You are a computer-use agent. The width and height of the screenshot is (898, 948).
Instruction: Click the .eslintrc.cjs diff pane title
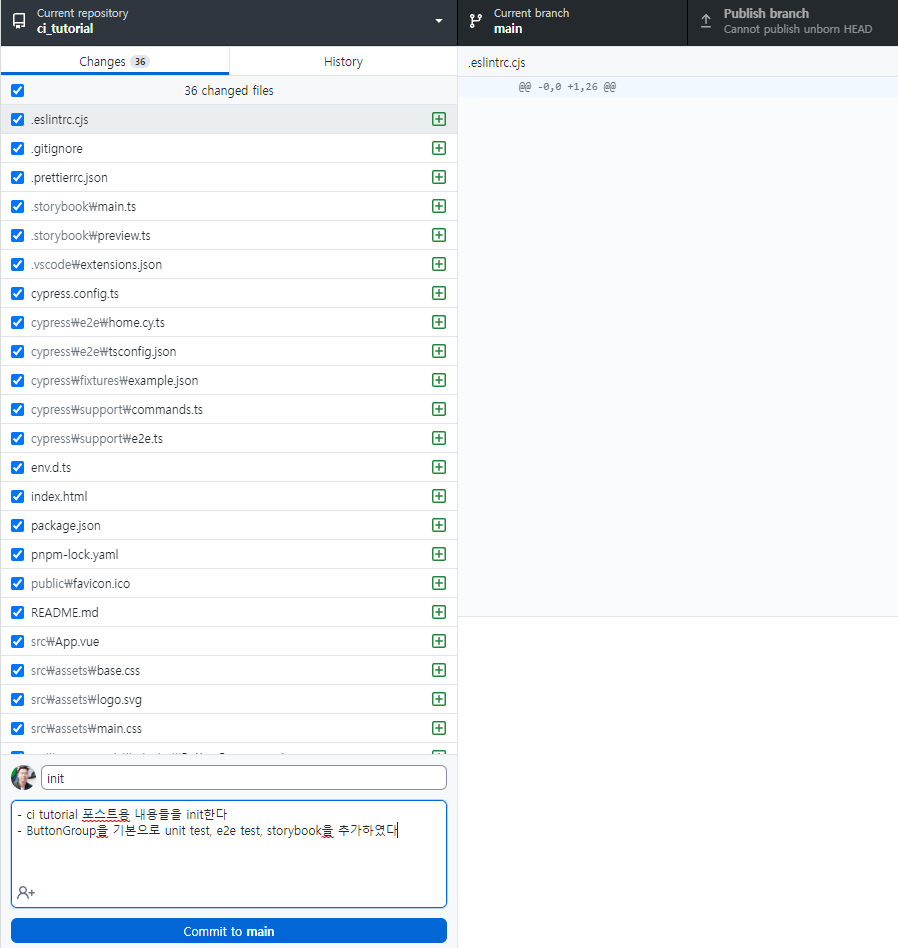click(x=497, y=62)
